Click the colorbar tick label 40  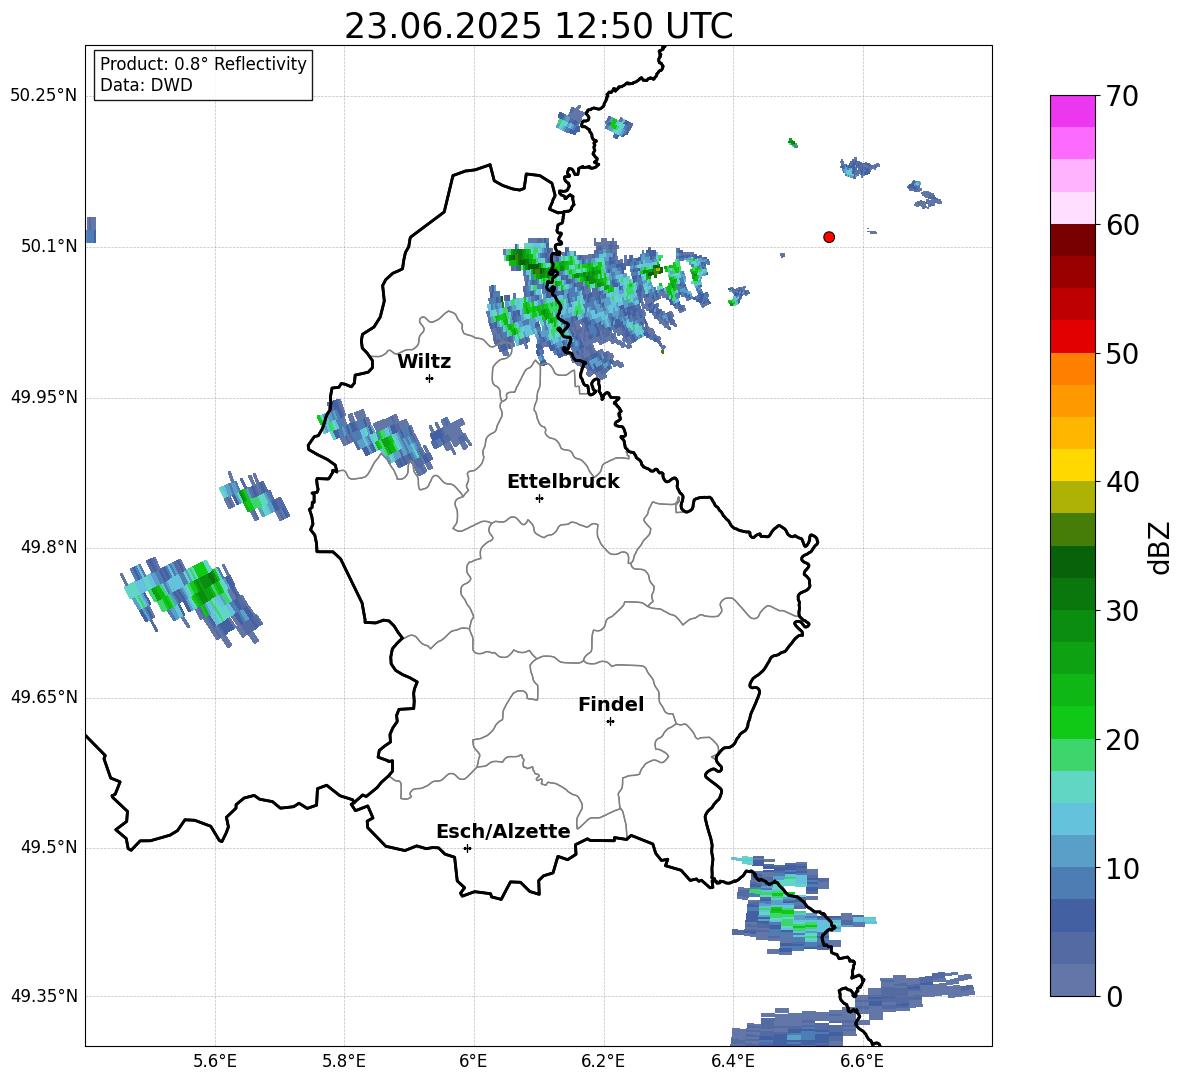click(x=1121, y=482)
